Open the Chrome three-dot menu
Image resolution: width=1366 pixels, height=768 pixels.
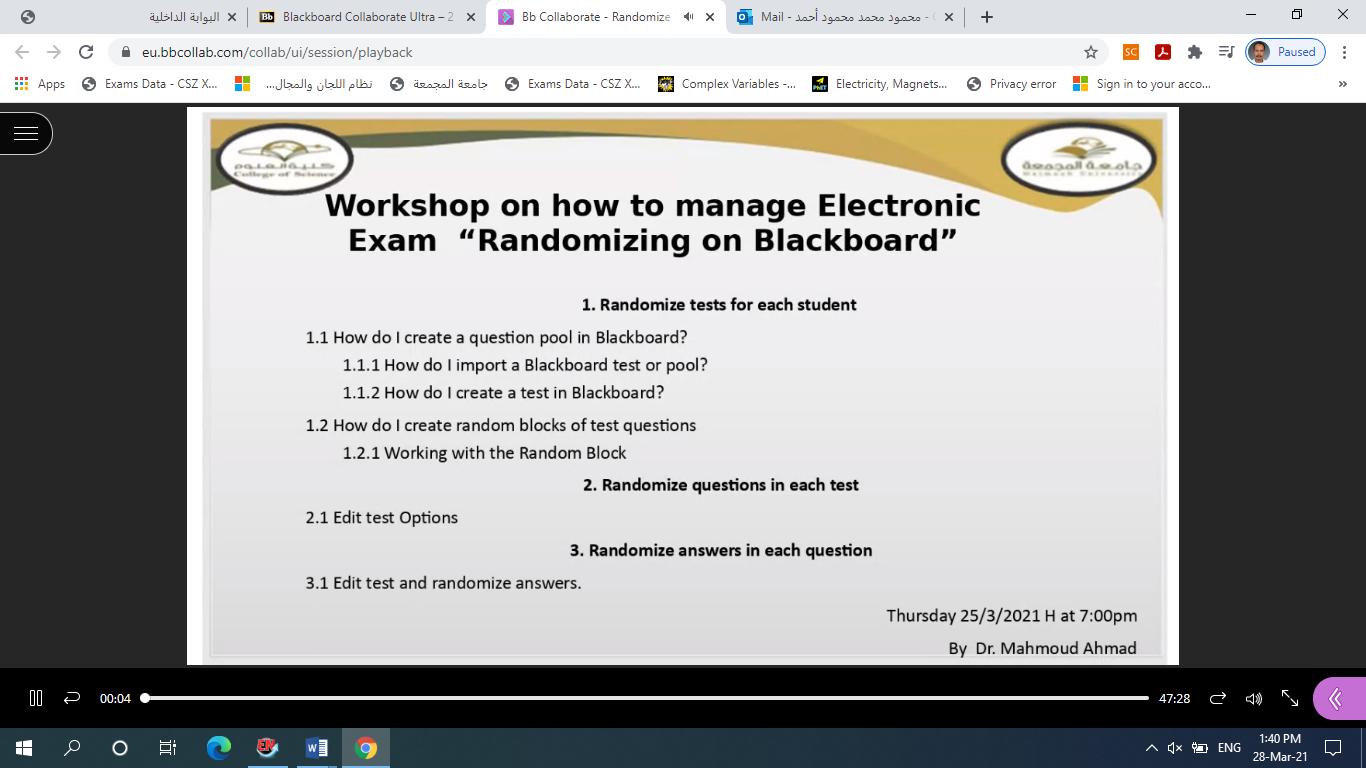tap(1344, 52)
